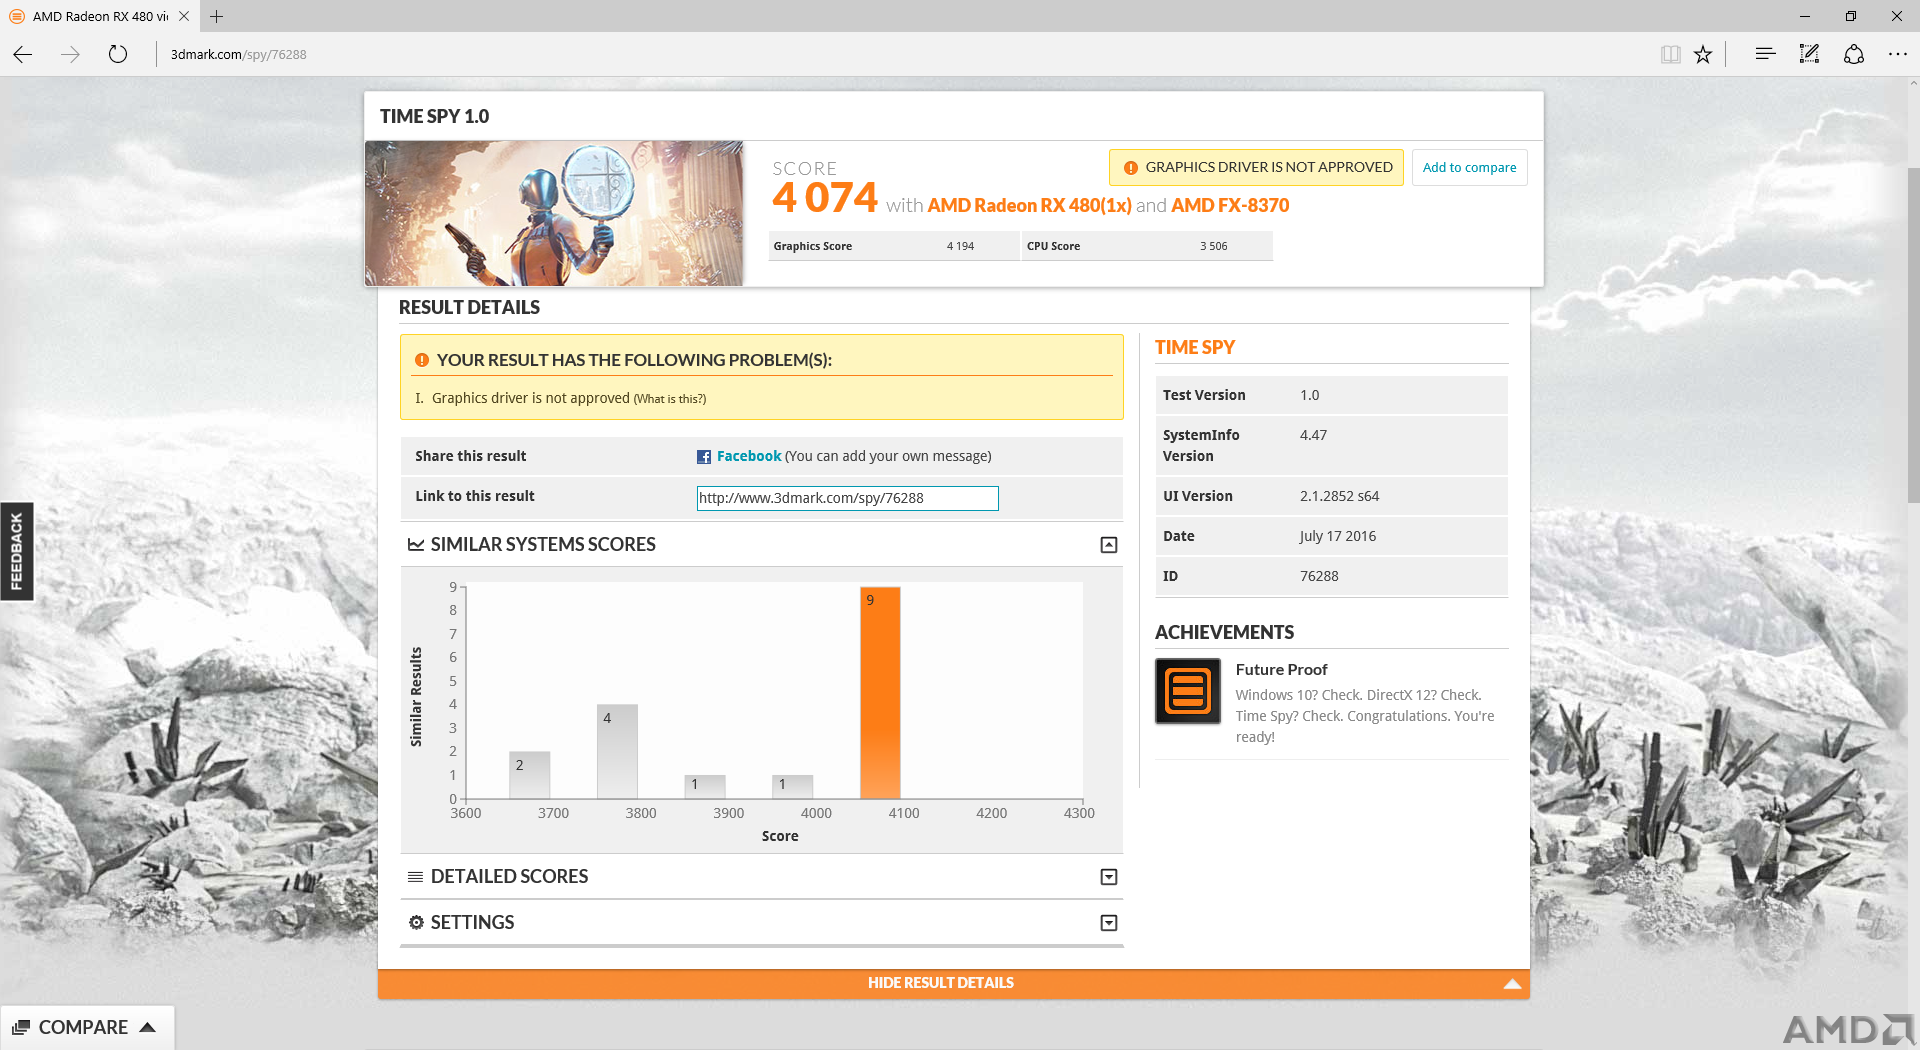Reload the current page
Image resolution: width=1920 pixels, height=1050 pixels.
tap(118, 54)
